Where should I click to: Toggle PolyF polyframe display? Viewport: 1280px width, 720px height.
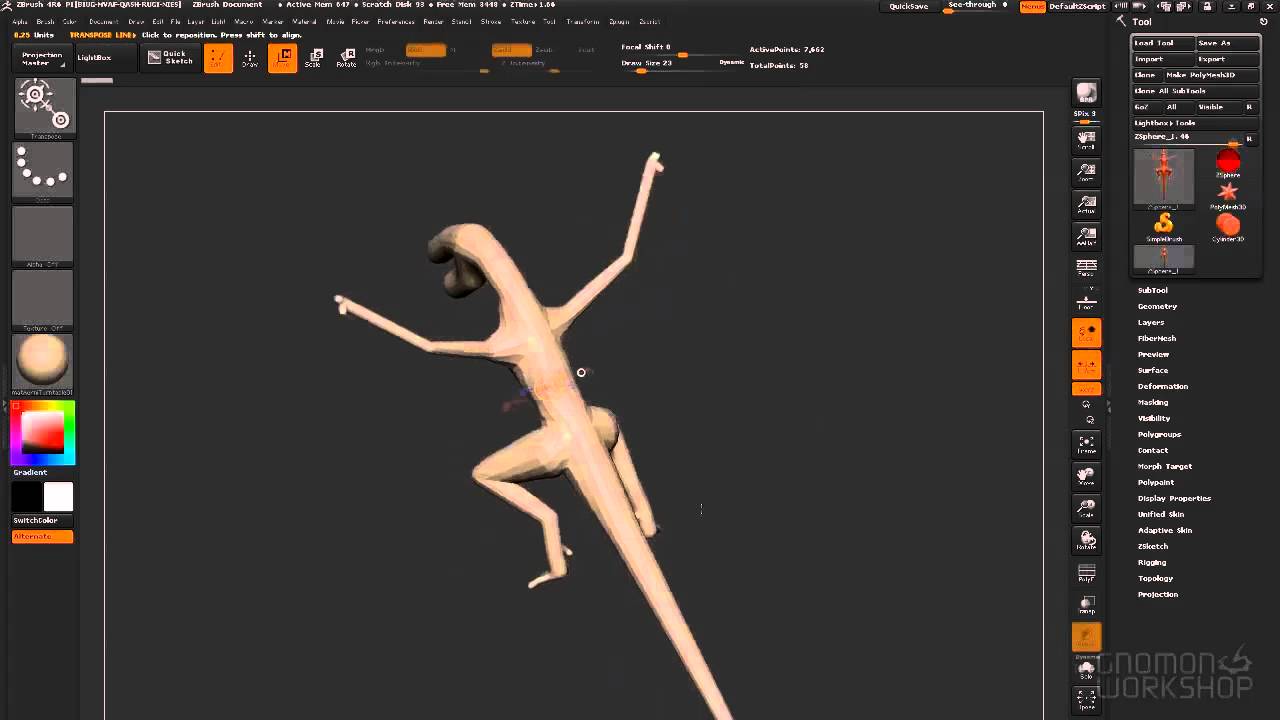coord(1086,572)
